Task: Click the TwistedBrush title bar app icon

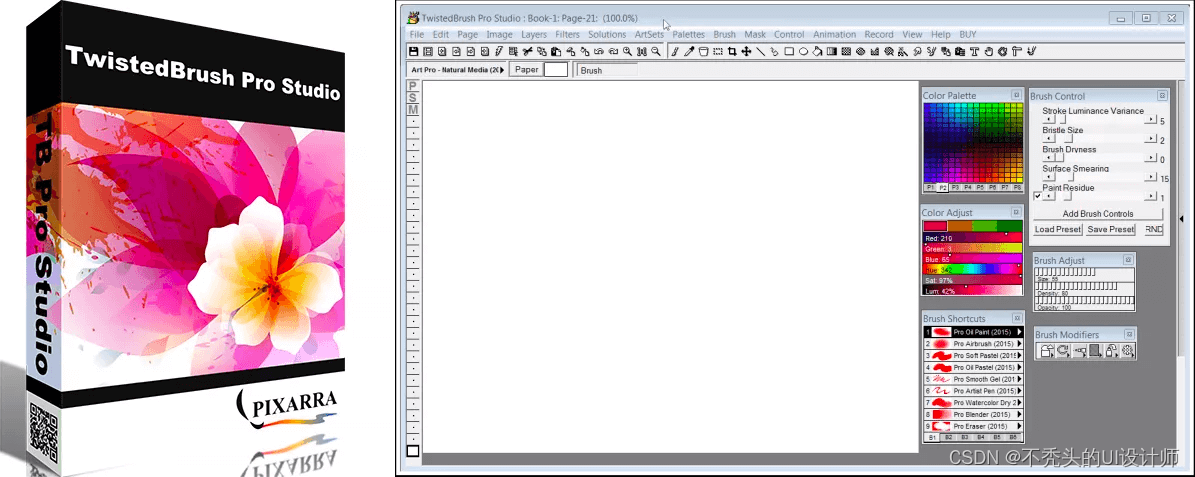Action: (x=413, y=18)
